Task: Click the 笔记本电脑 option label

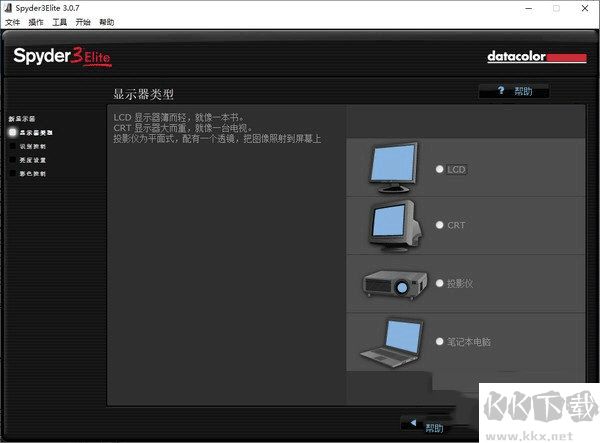Action: 469,342
